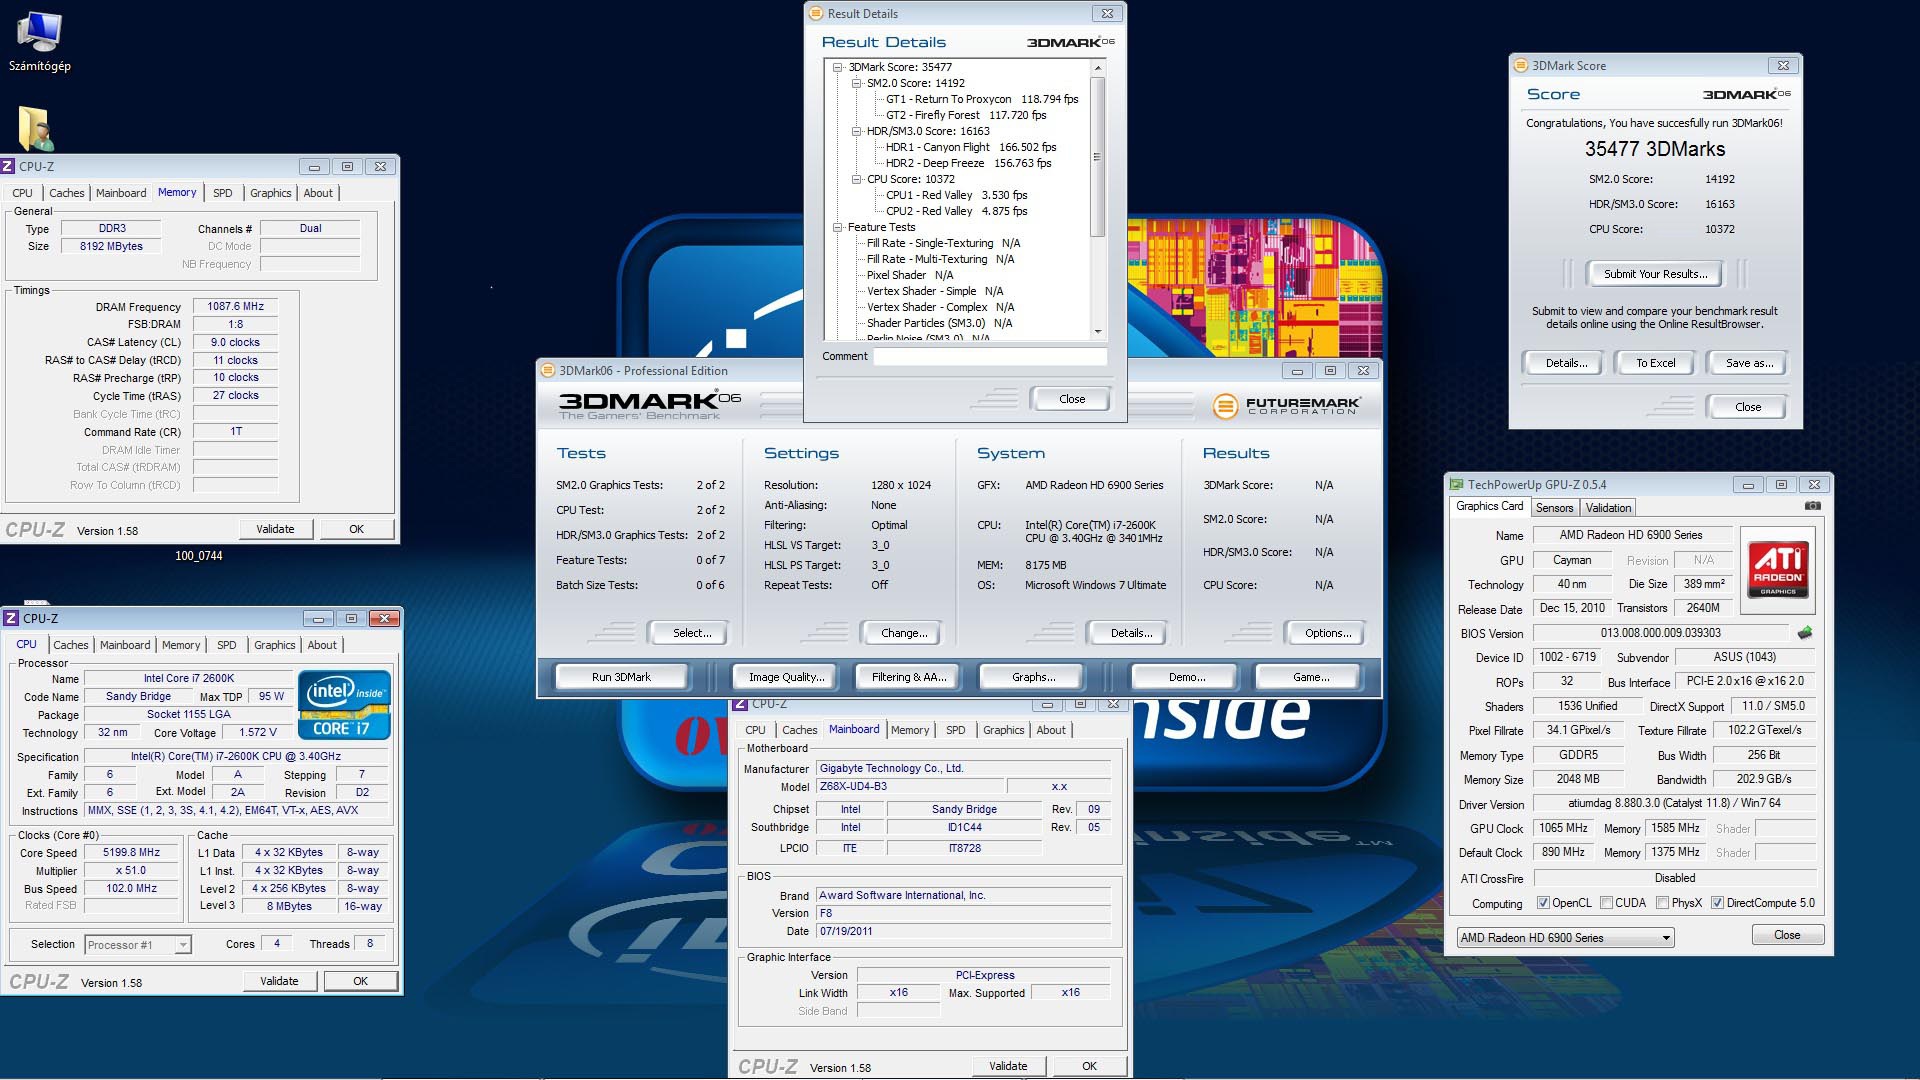Click the GPU-Z screenshot camera icon

pos(1812,506)
